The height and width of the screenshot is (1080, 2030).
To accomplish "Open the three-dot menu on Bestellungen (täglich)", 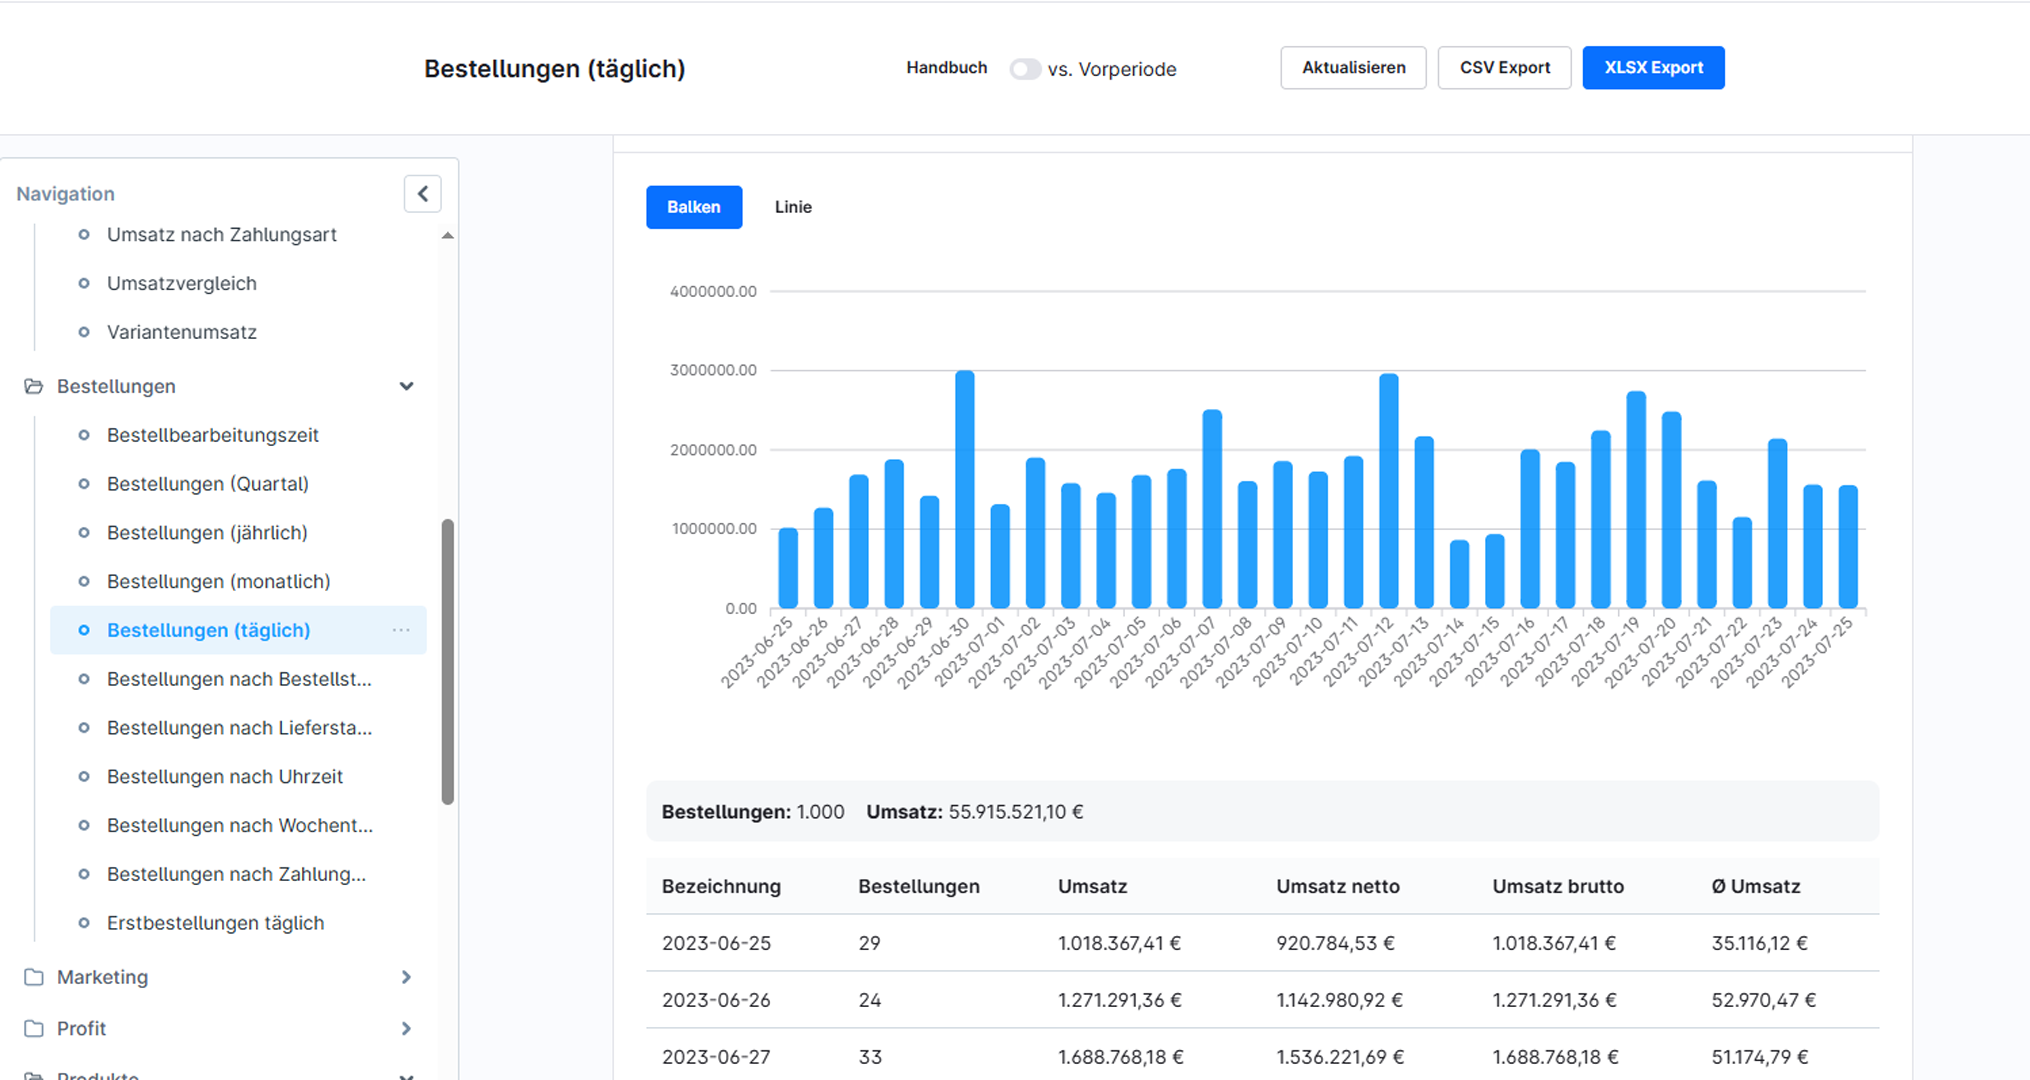I will (401, 630).
